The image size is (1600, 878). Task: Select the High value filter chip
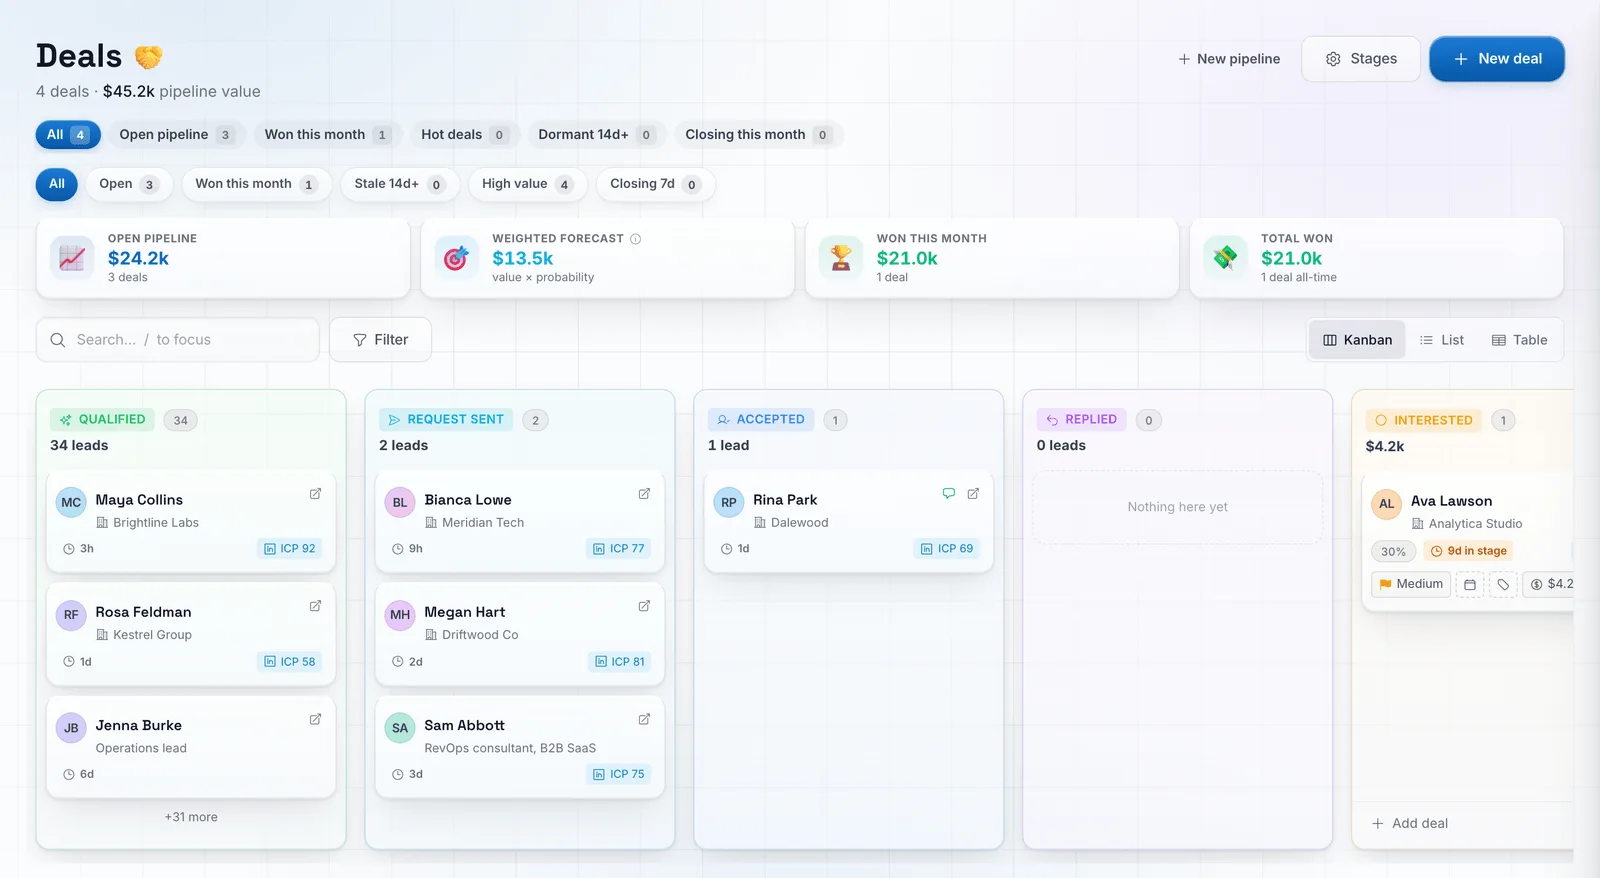[527, 184]
